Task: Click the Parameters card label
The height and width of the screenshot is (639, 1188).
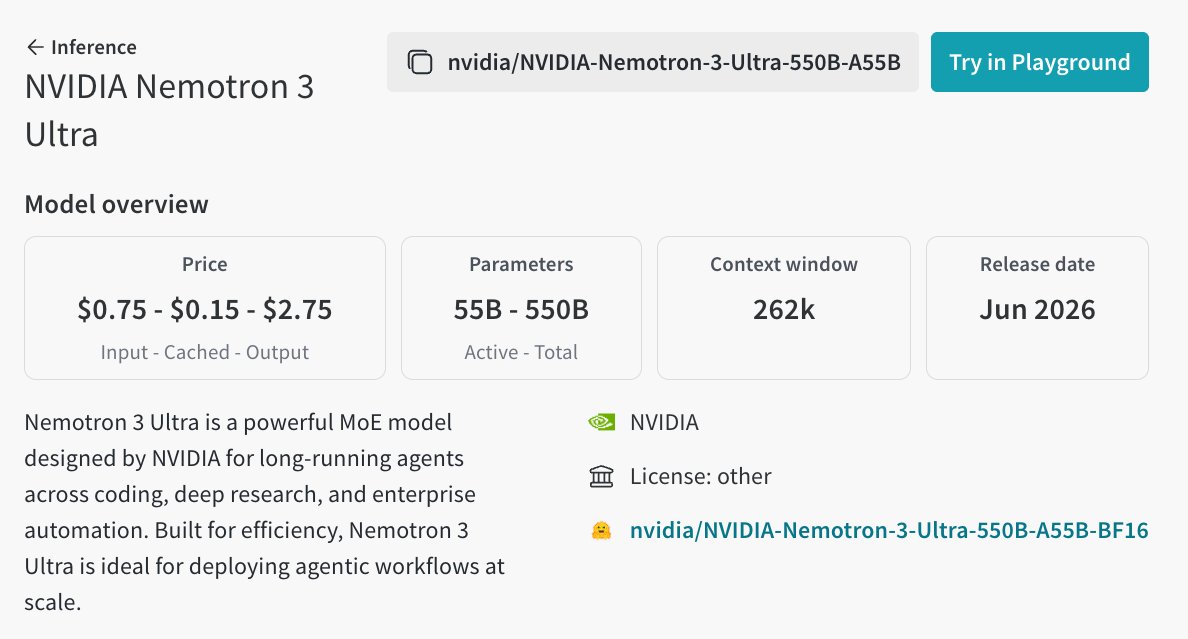Action: [x=521, y=264]
